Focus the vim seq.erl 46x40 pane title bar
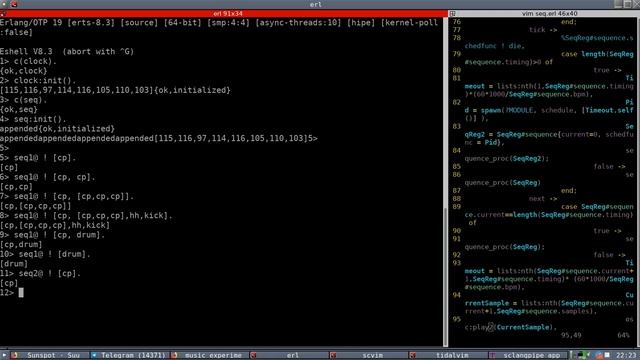 (x=544, y=13)
